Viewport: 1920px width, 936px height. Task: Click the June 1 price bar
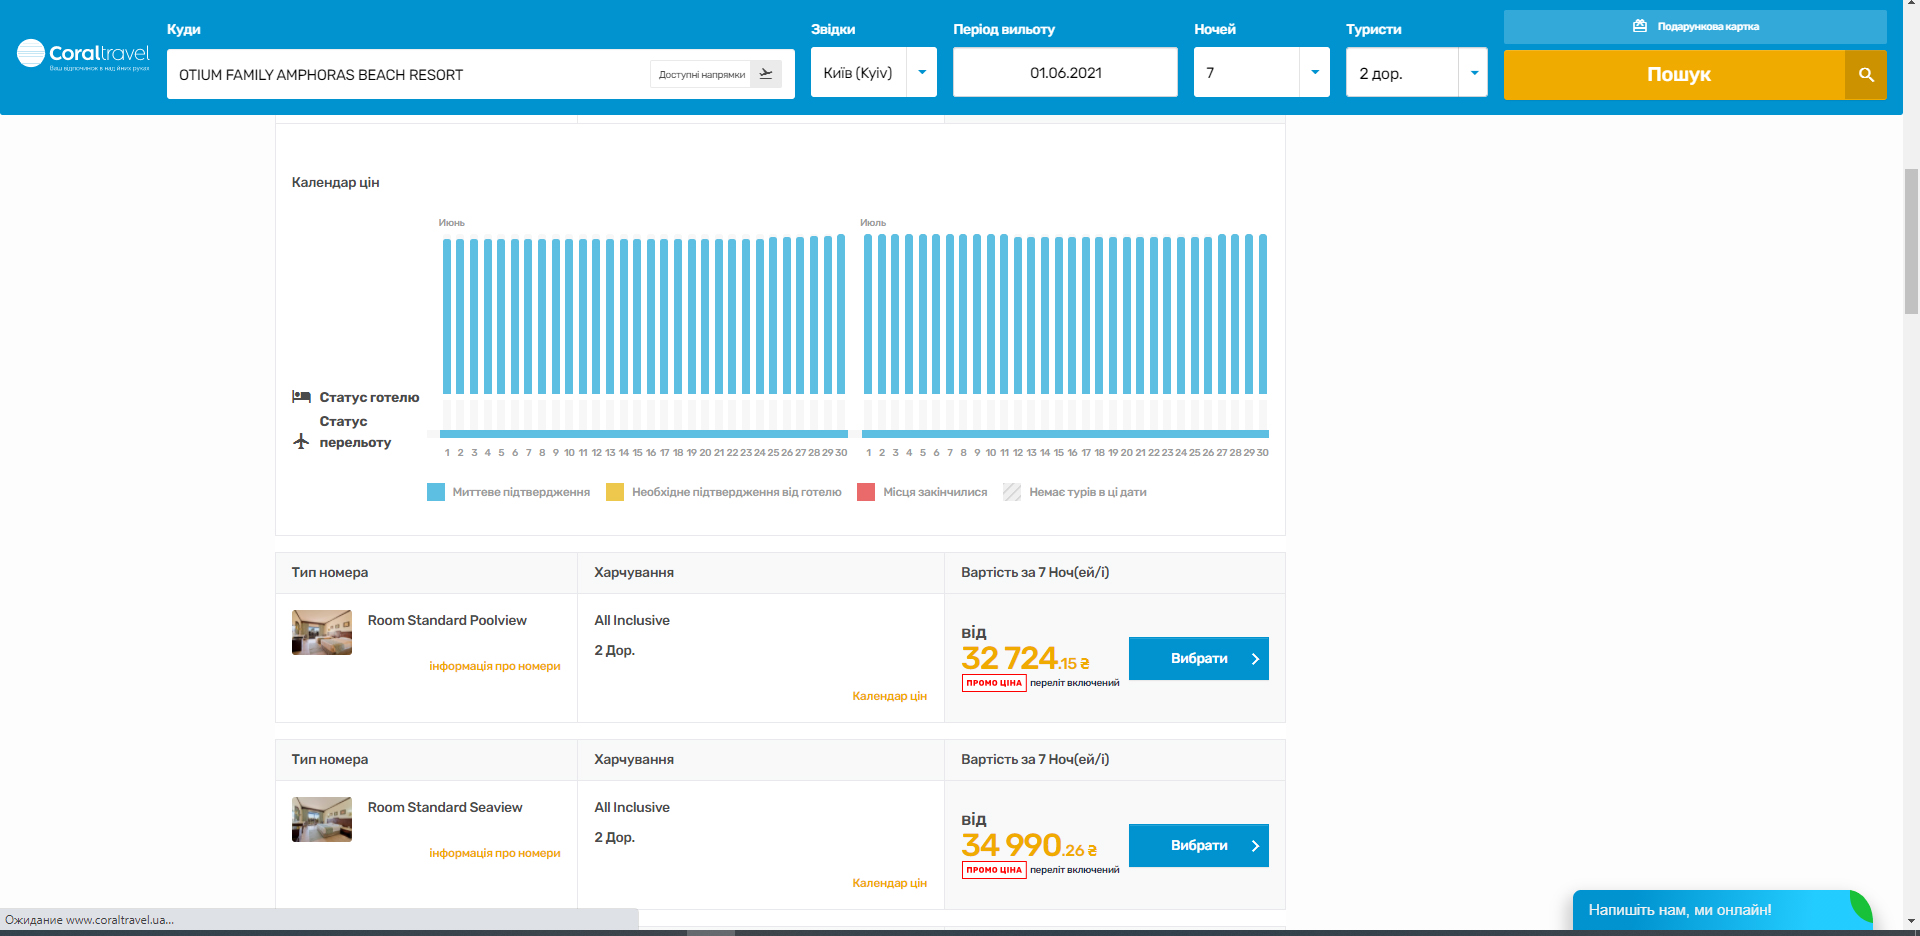point(447,316)
